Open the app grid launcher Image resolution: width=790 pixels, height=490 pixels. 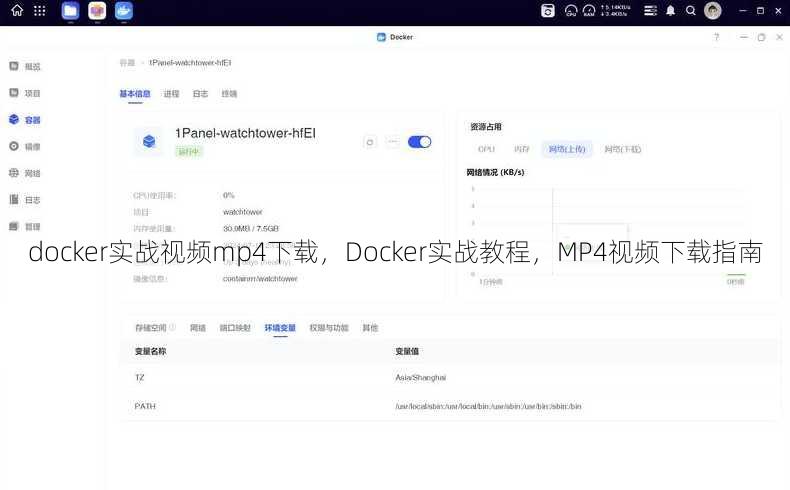click(x=40, y=11)
